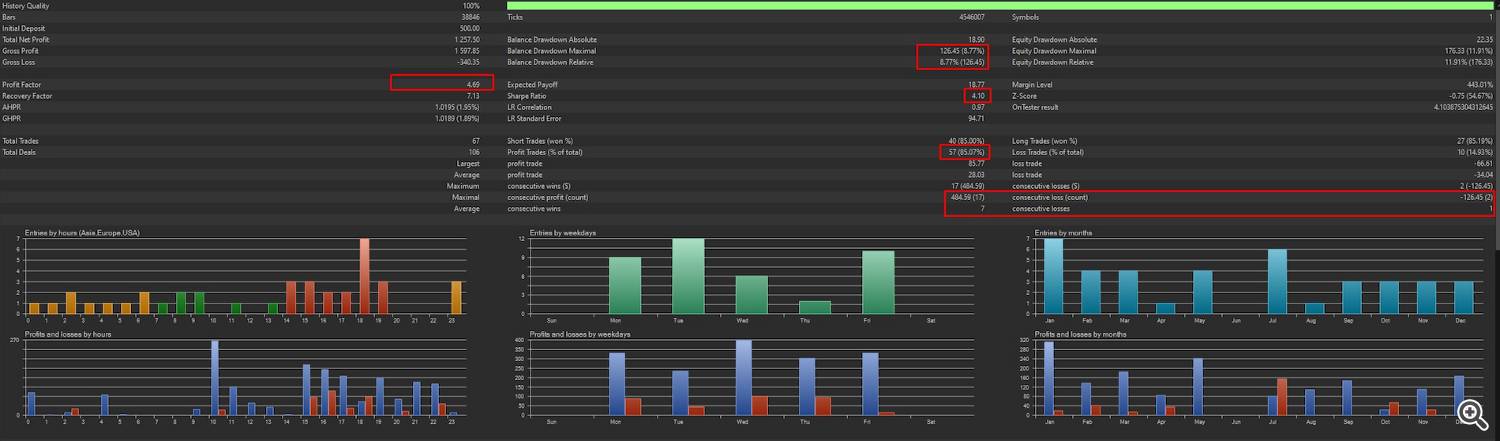This screenshot has width=1500, height=441.
Task: Click the "Entries by weekdays" chart title
Action: 563,233
